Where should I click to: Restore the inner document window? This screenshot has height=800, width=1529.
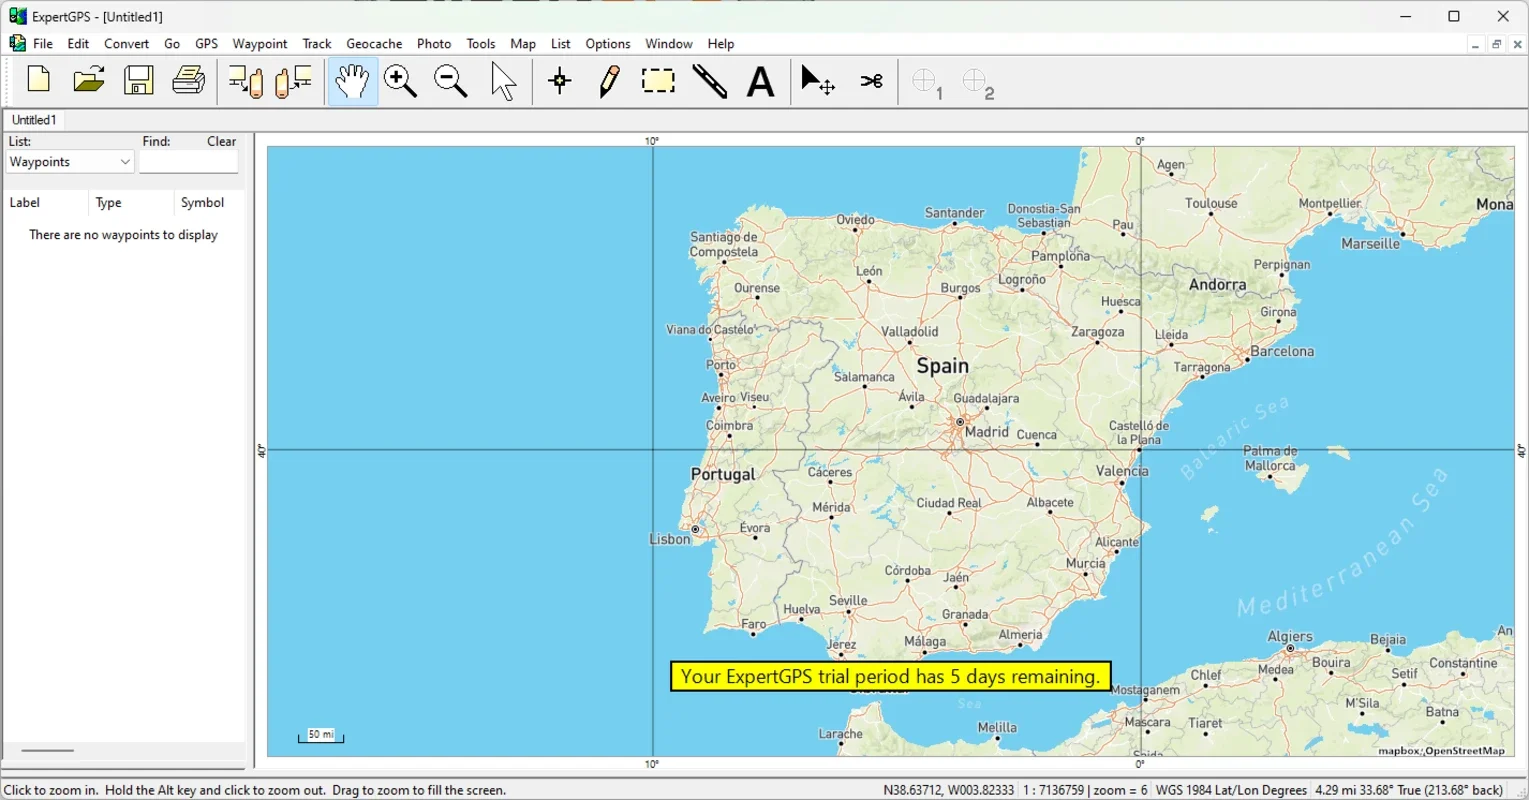click(x=1496, y=44)
